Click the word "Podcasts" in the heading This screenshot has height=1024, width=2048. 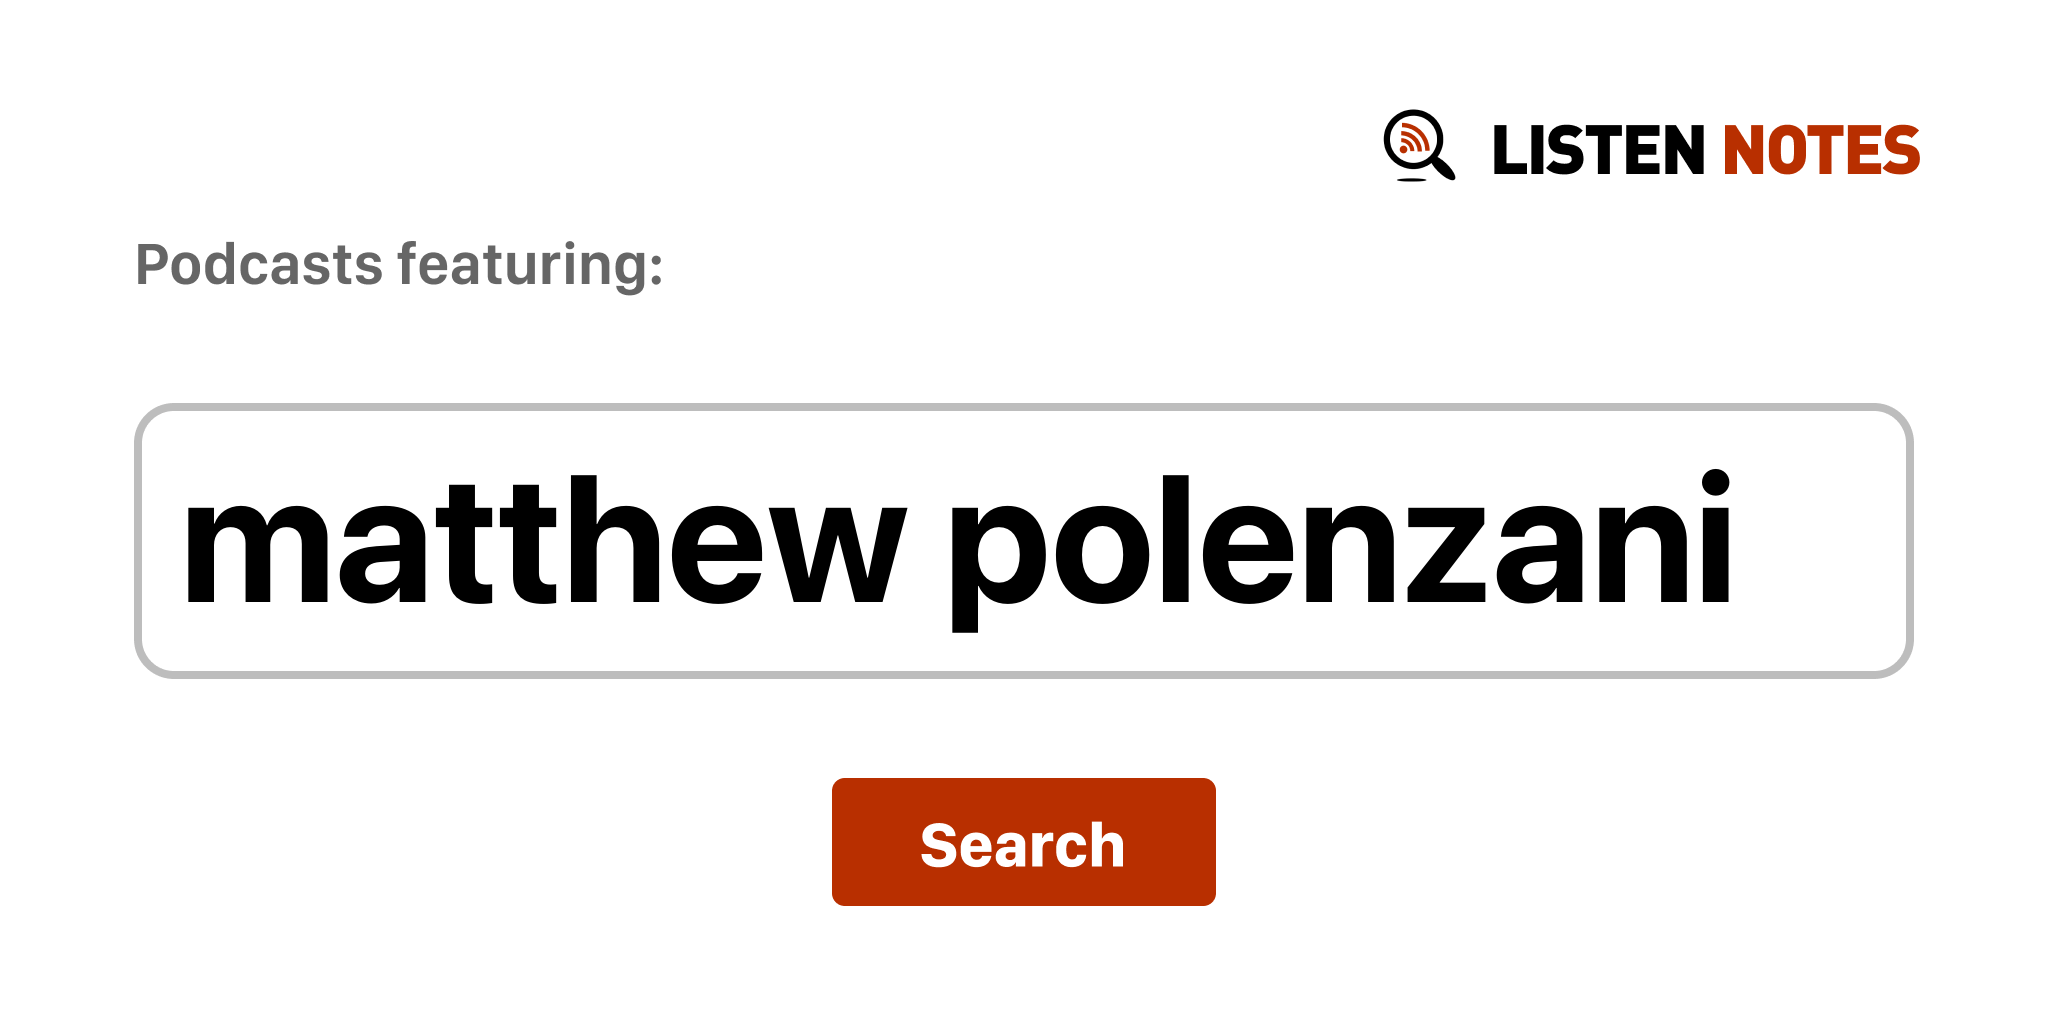point(259,265)
